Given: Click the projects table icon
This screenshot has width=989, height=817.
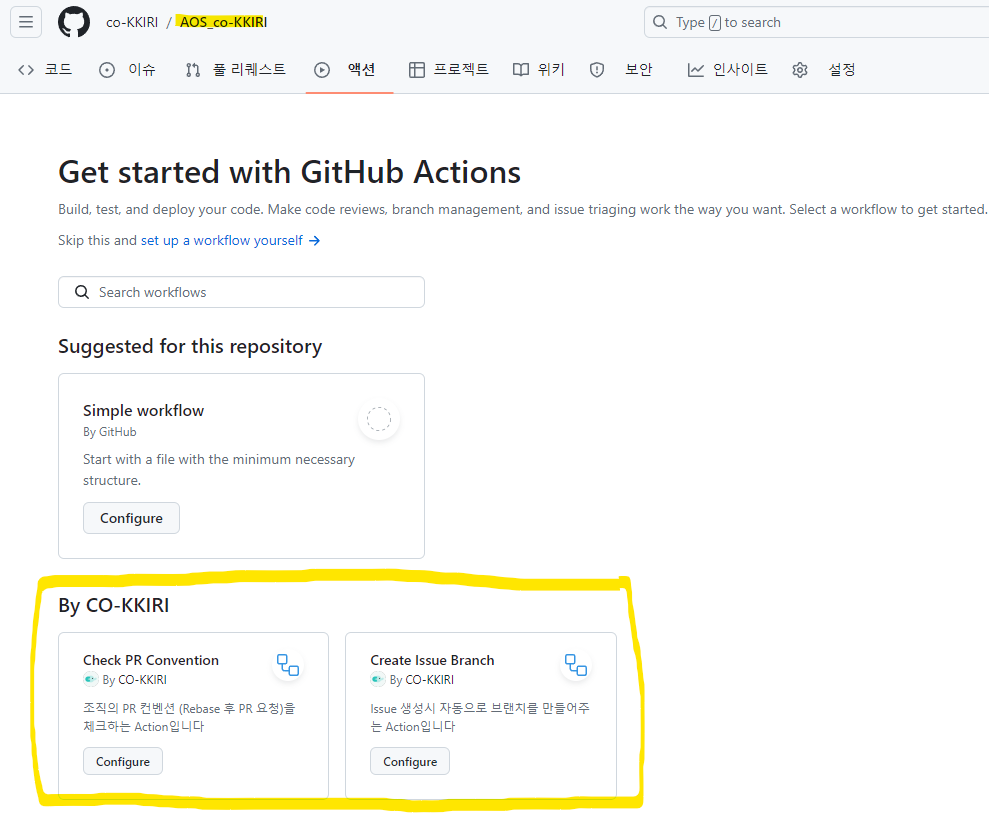Looking at the screenshot, I should [416, 69].
